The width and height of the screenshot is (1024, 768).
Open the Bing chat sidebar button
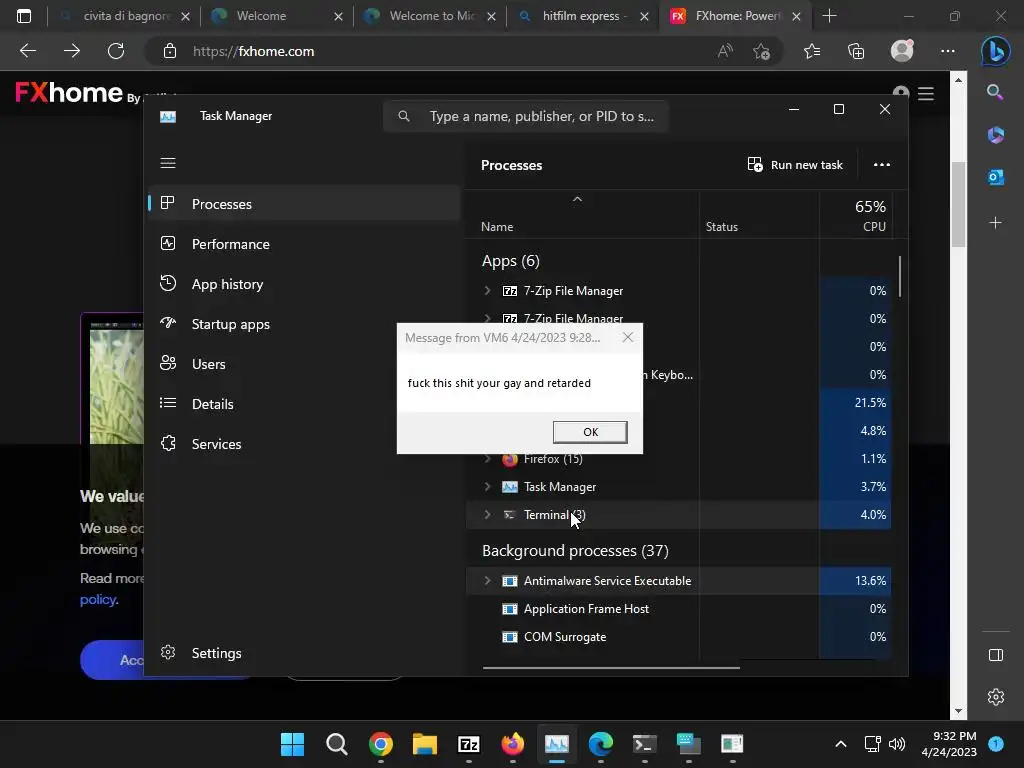995,51
